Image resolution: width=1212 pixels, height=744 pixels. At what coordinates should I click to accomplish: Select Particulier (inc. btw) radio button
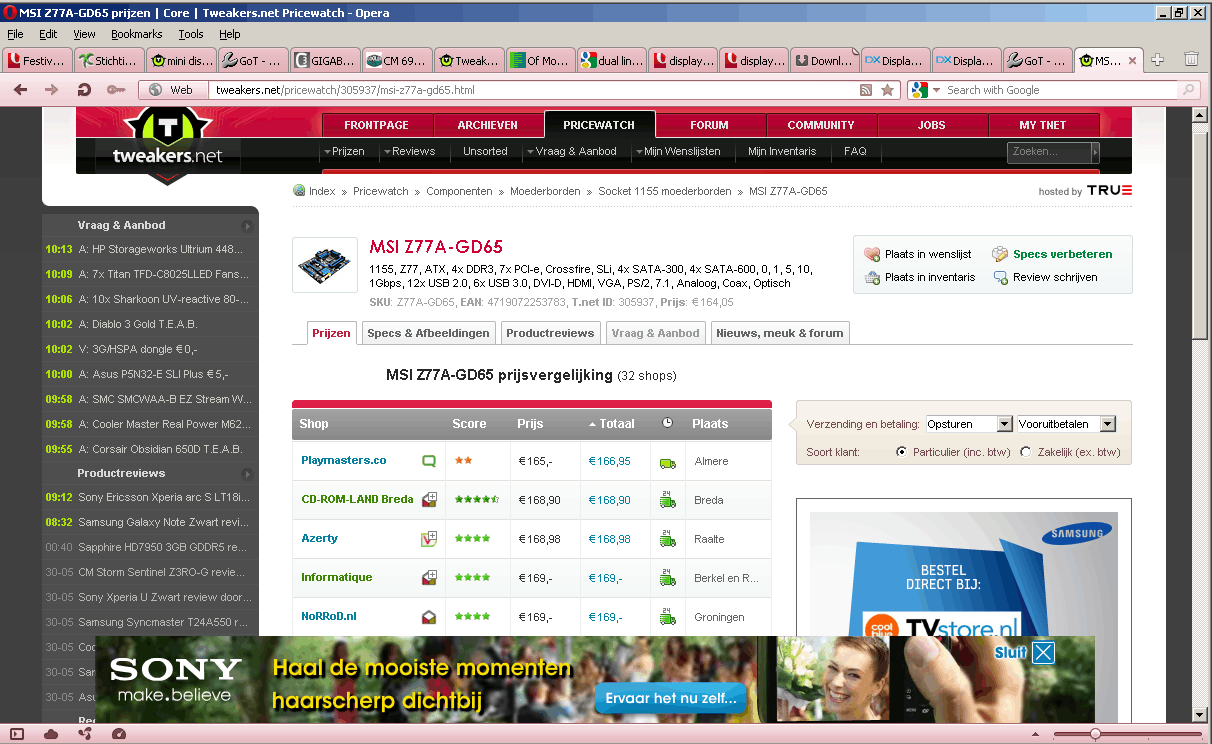point(901,452)
